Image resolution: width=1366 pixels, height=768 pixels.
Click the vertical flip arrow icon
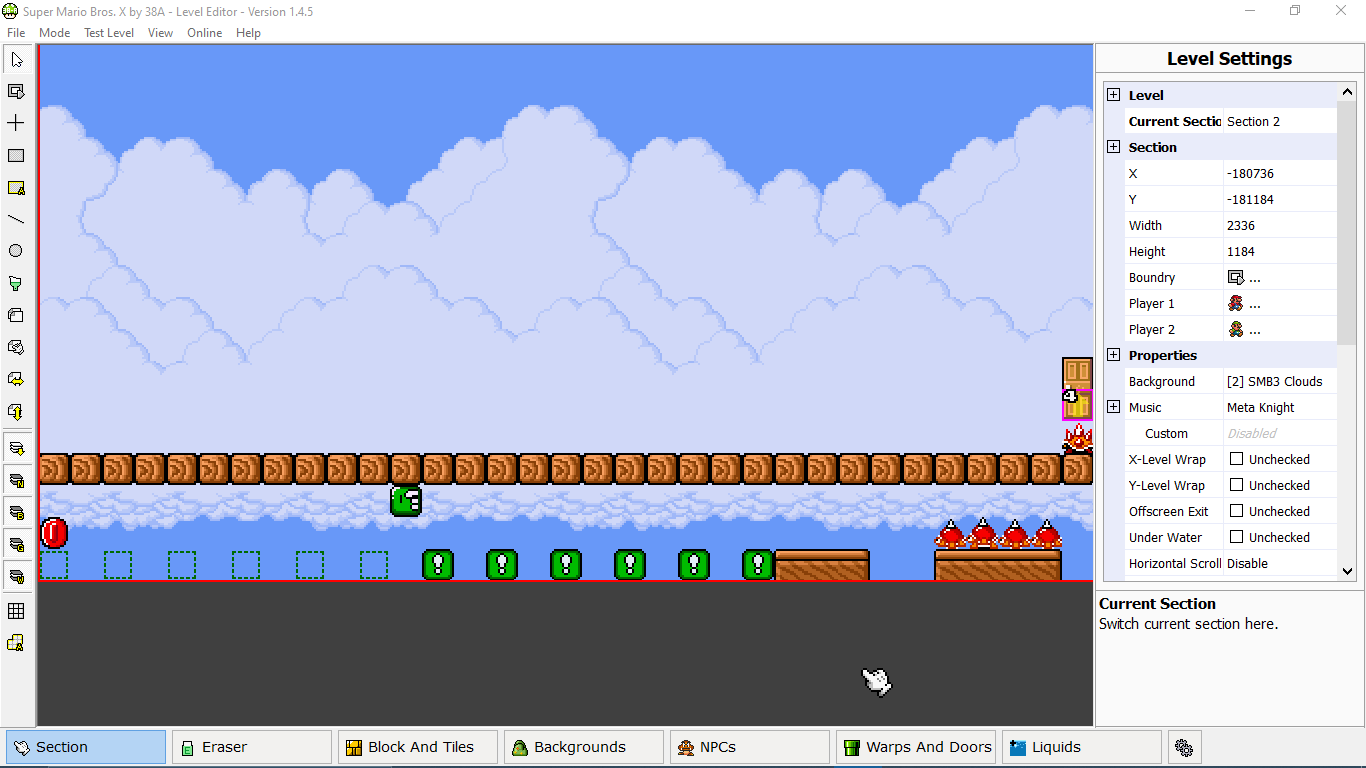[x=16, y=412]
